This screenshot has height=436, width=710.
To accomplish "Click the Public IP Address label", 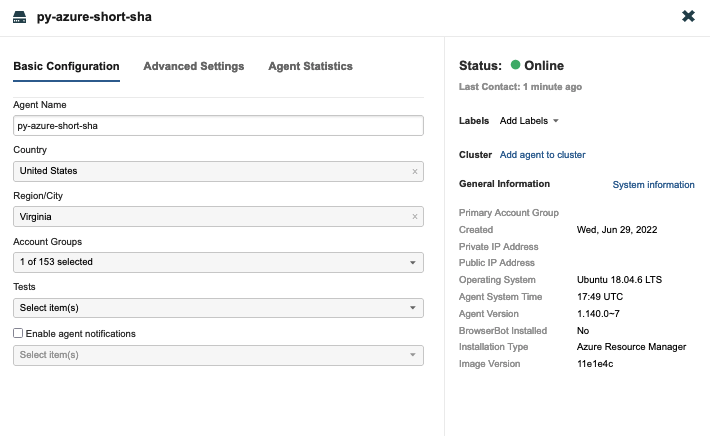I will pyautogui.click(x=496, y=263).
